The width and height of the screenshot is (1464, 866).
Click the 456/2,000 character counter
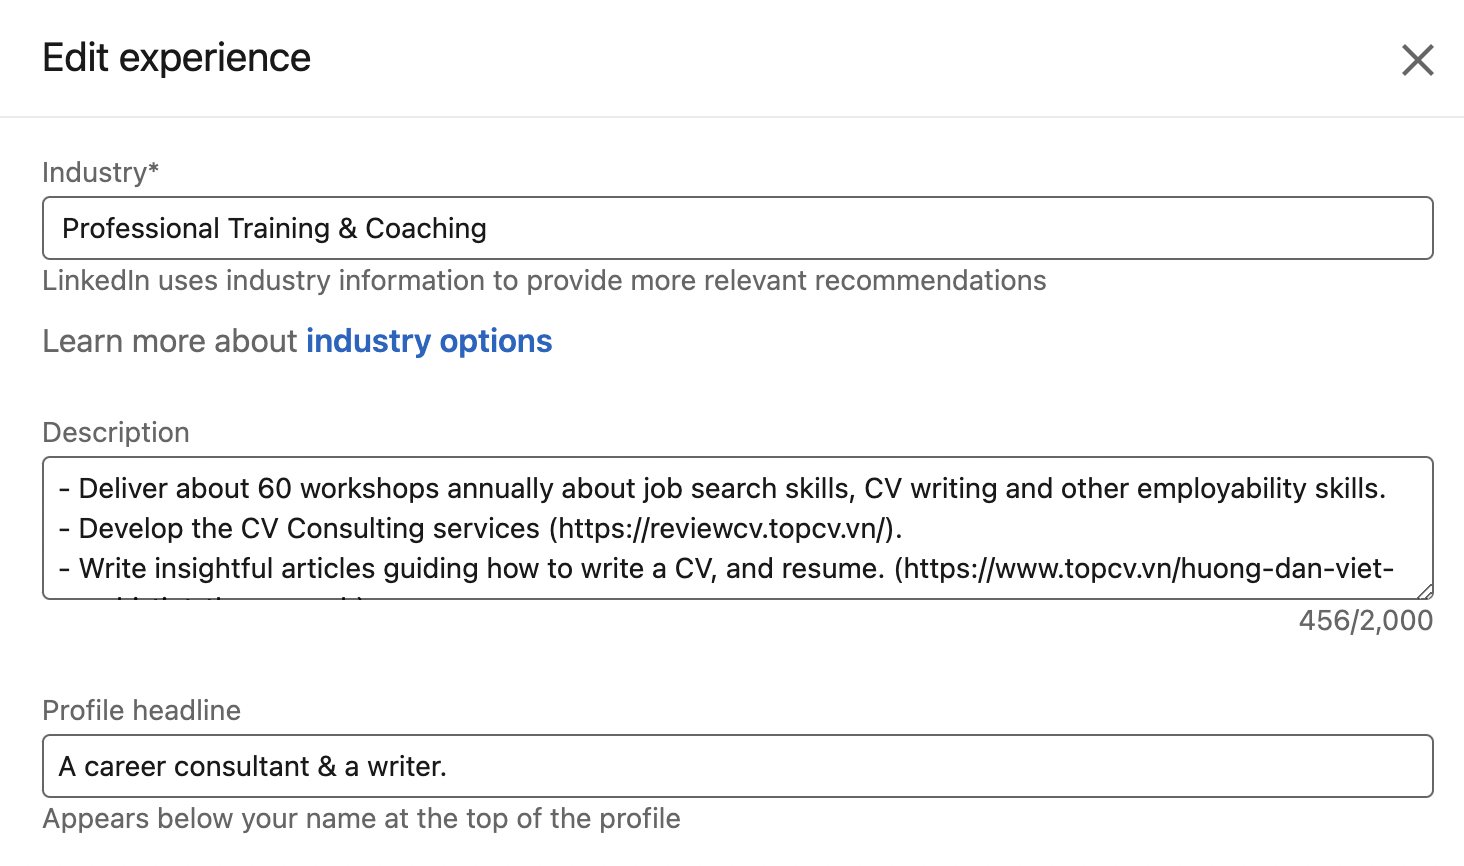1365,621
